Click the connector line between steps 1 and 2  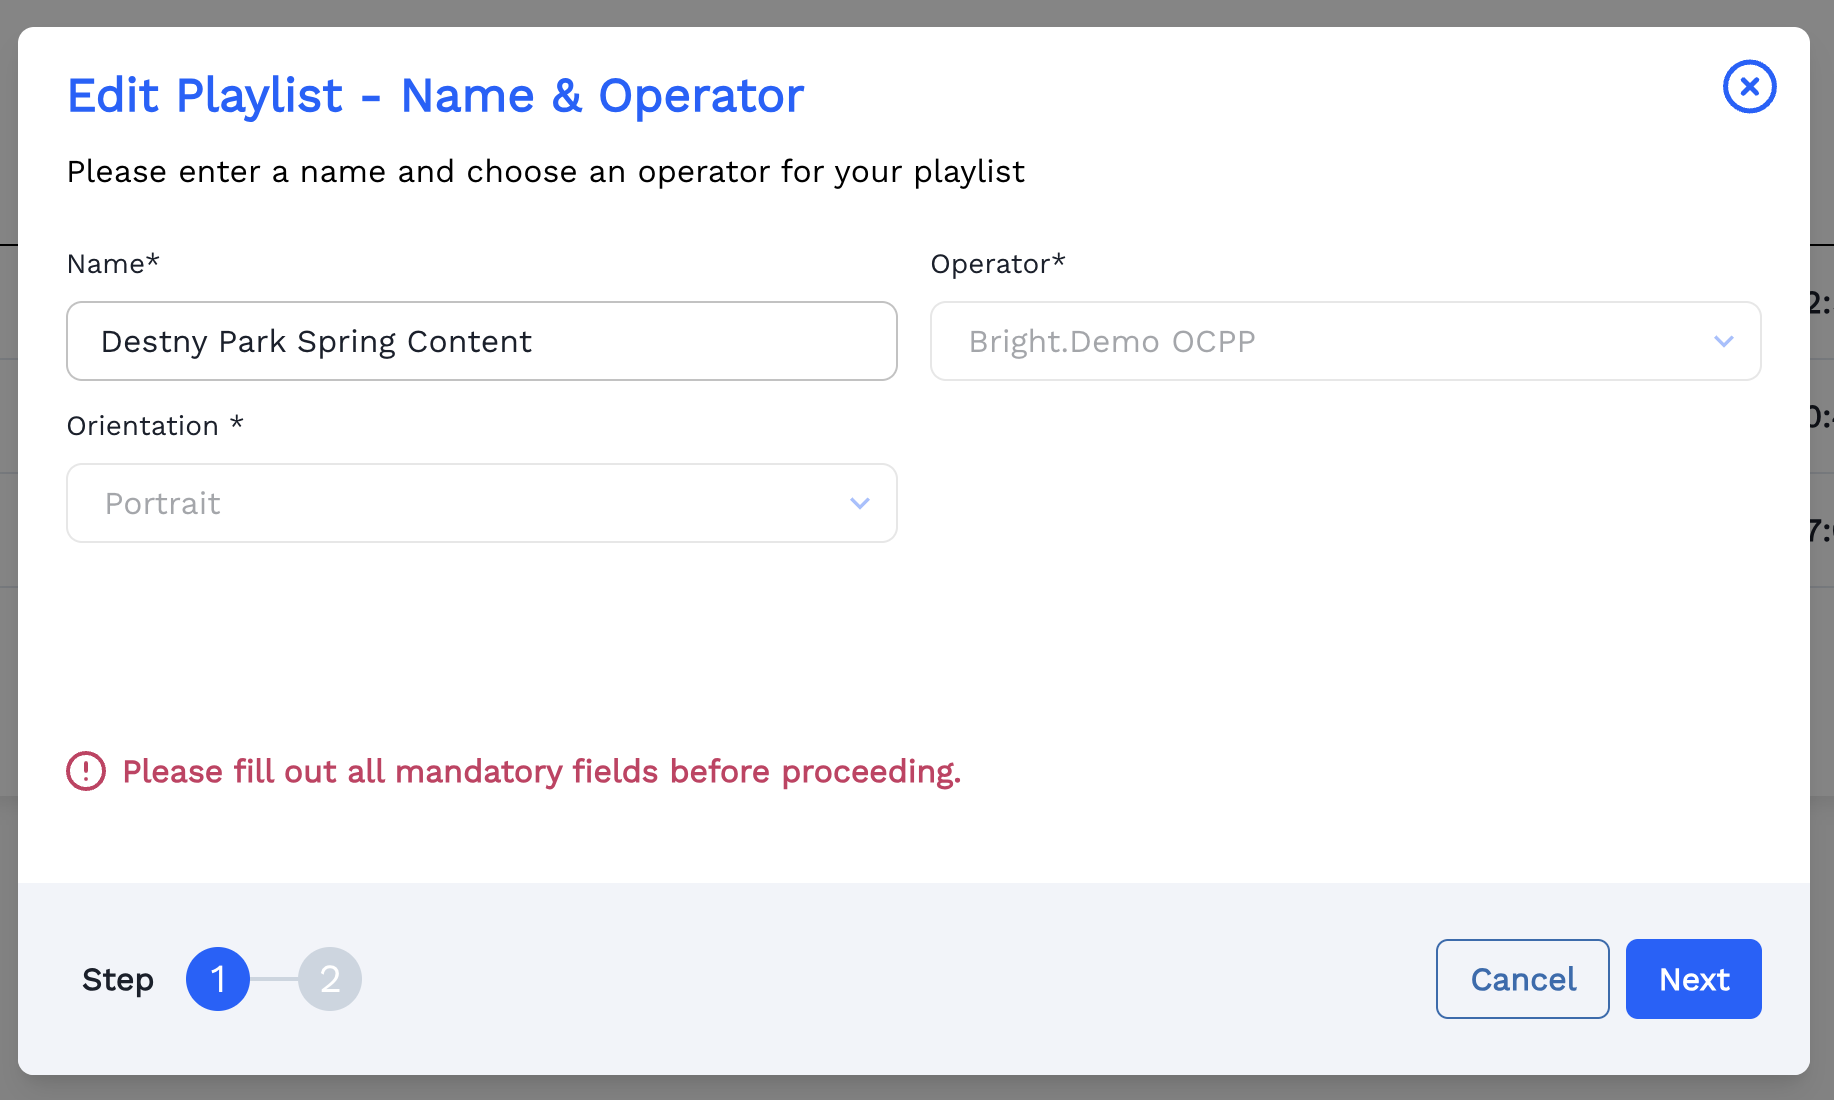point(274,979)
